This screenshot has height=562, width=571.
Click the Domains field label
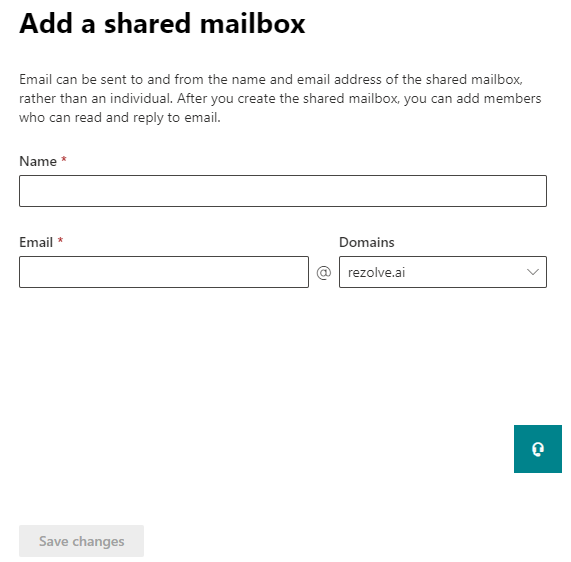click(x=367, y=242)
